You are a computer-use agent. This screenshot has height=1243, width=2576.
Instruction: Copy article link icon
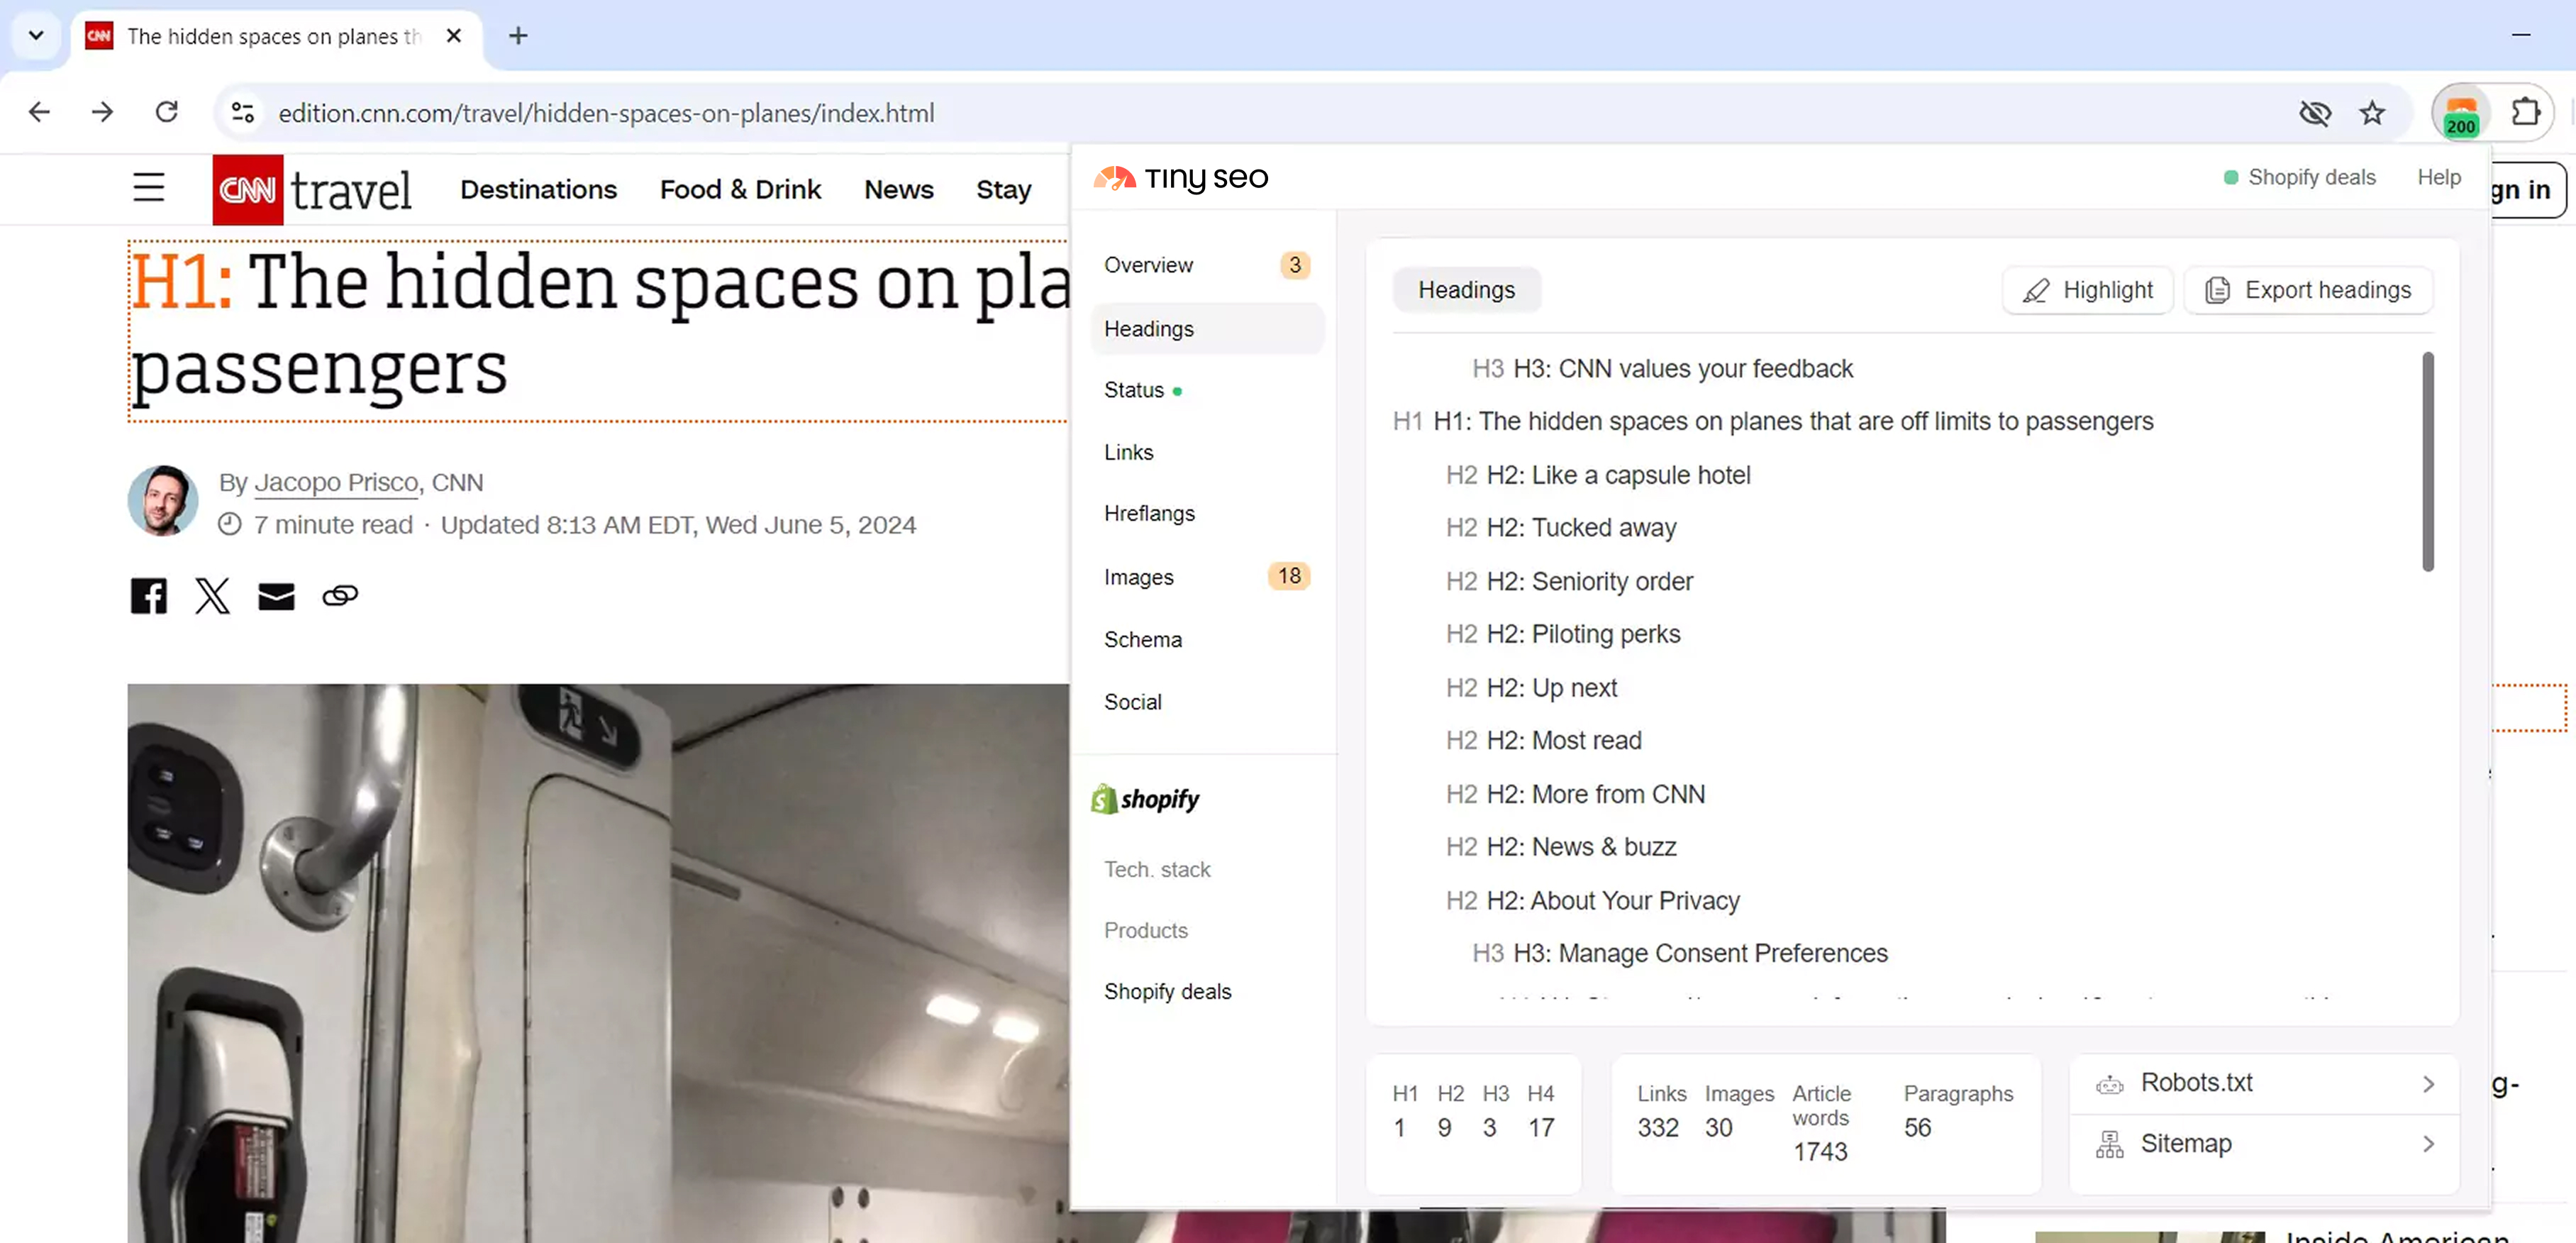point(340,596)
